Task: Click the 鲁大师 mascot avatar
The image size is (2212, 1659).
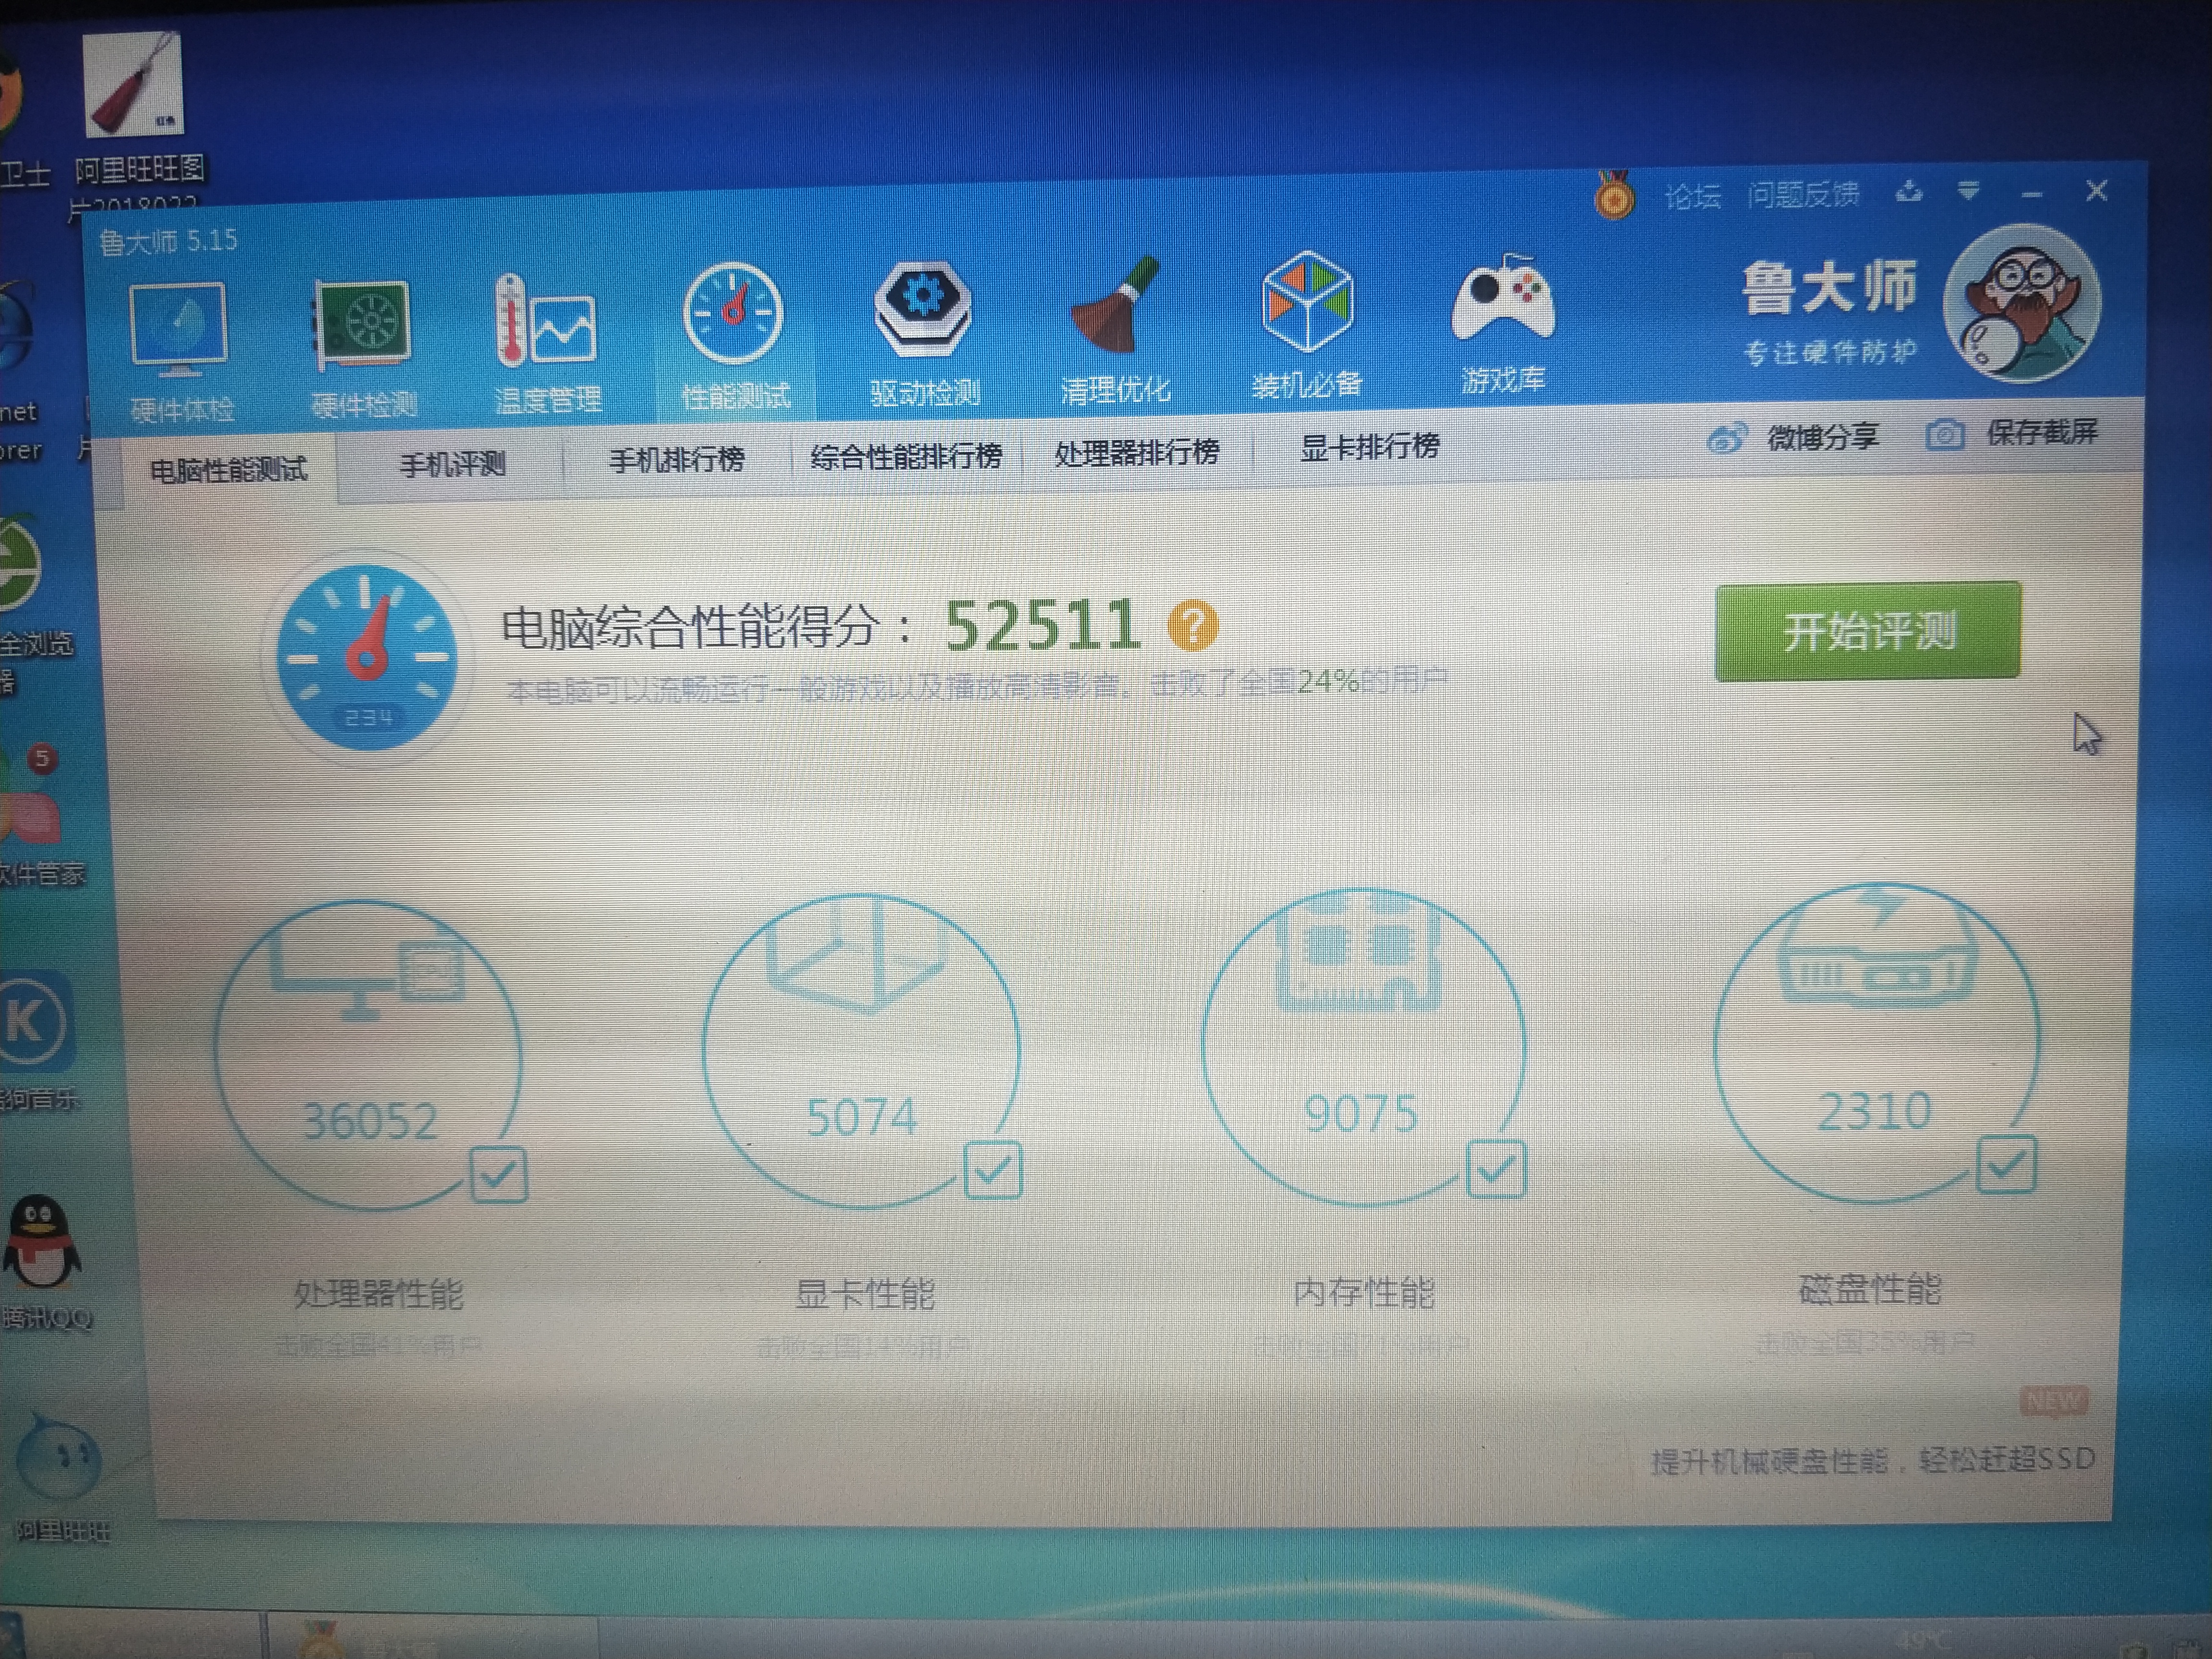Action: pos(2021,303)
